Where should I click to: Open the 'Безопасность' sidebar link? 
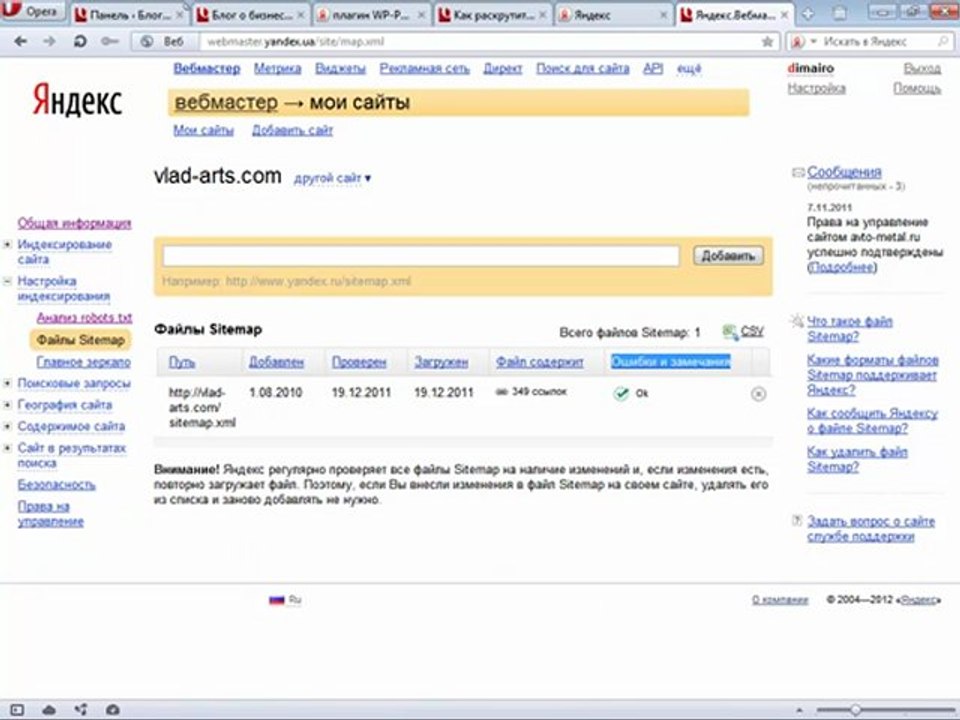tap(56, 485)
